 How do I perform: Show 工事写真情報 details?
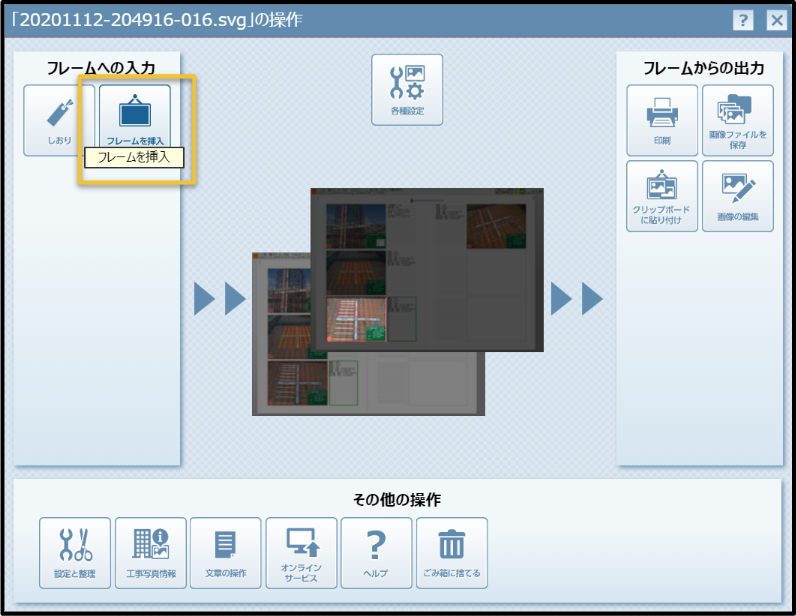[151, 552]
